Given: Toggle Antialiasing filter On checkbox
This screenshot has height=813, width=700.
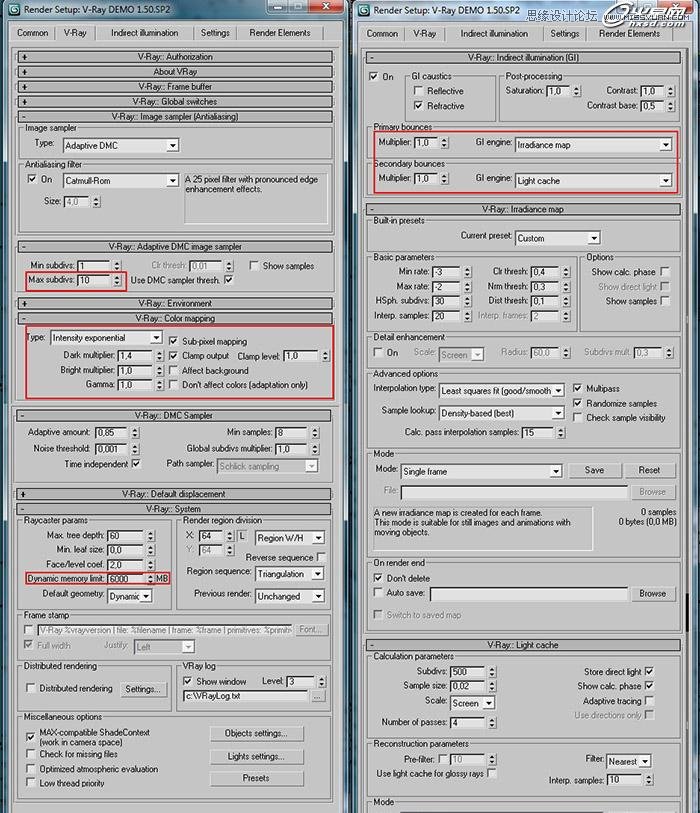Looking at the screenshot, I should point(32,179).
